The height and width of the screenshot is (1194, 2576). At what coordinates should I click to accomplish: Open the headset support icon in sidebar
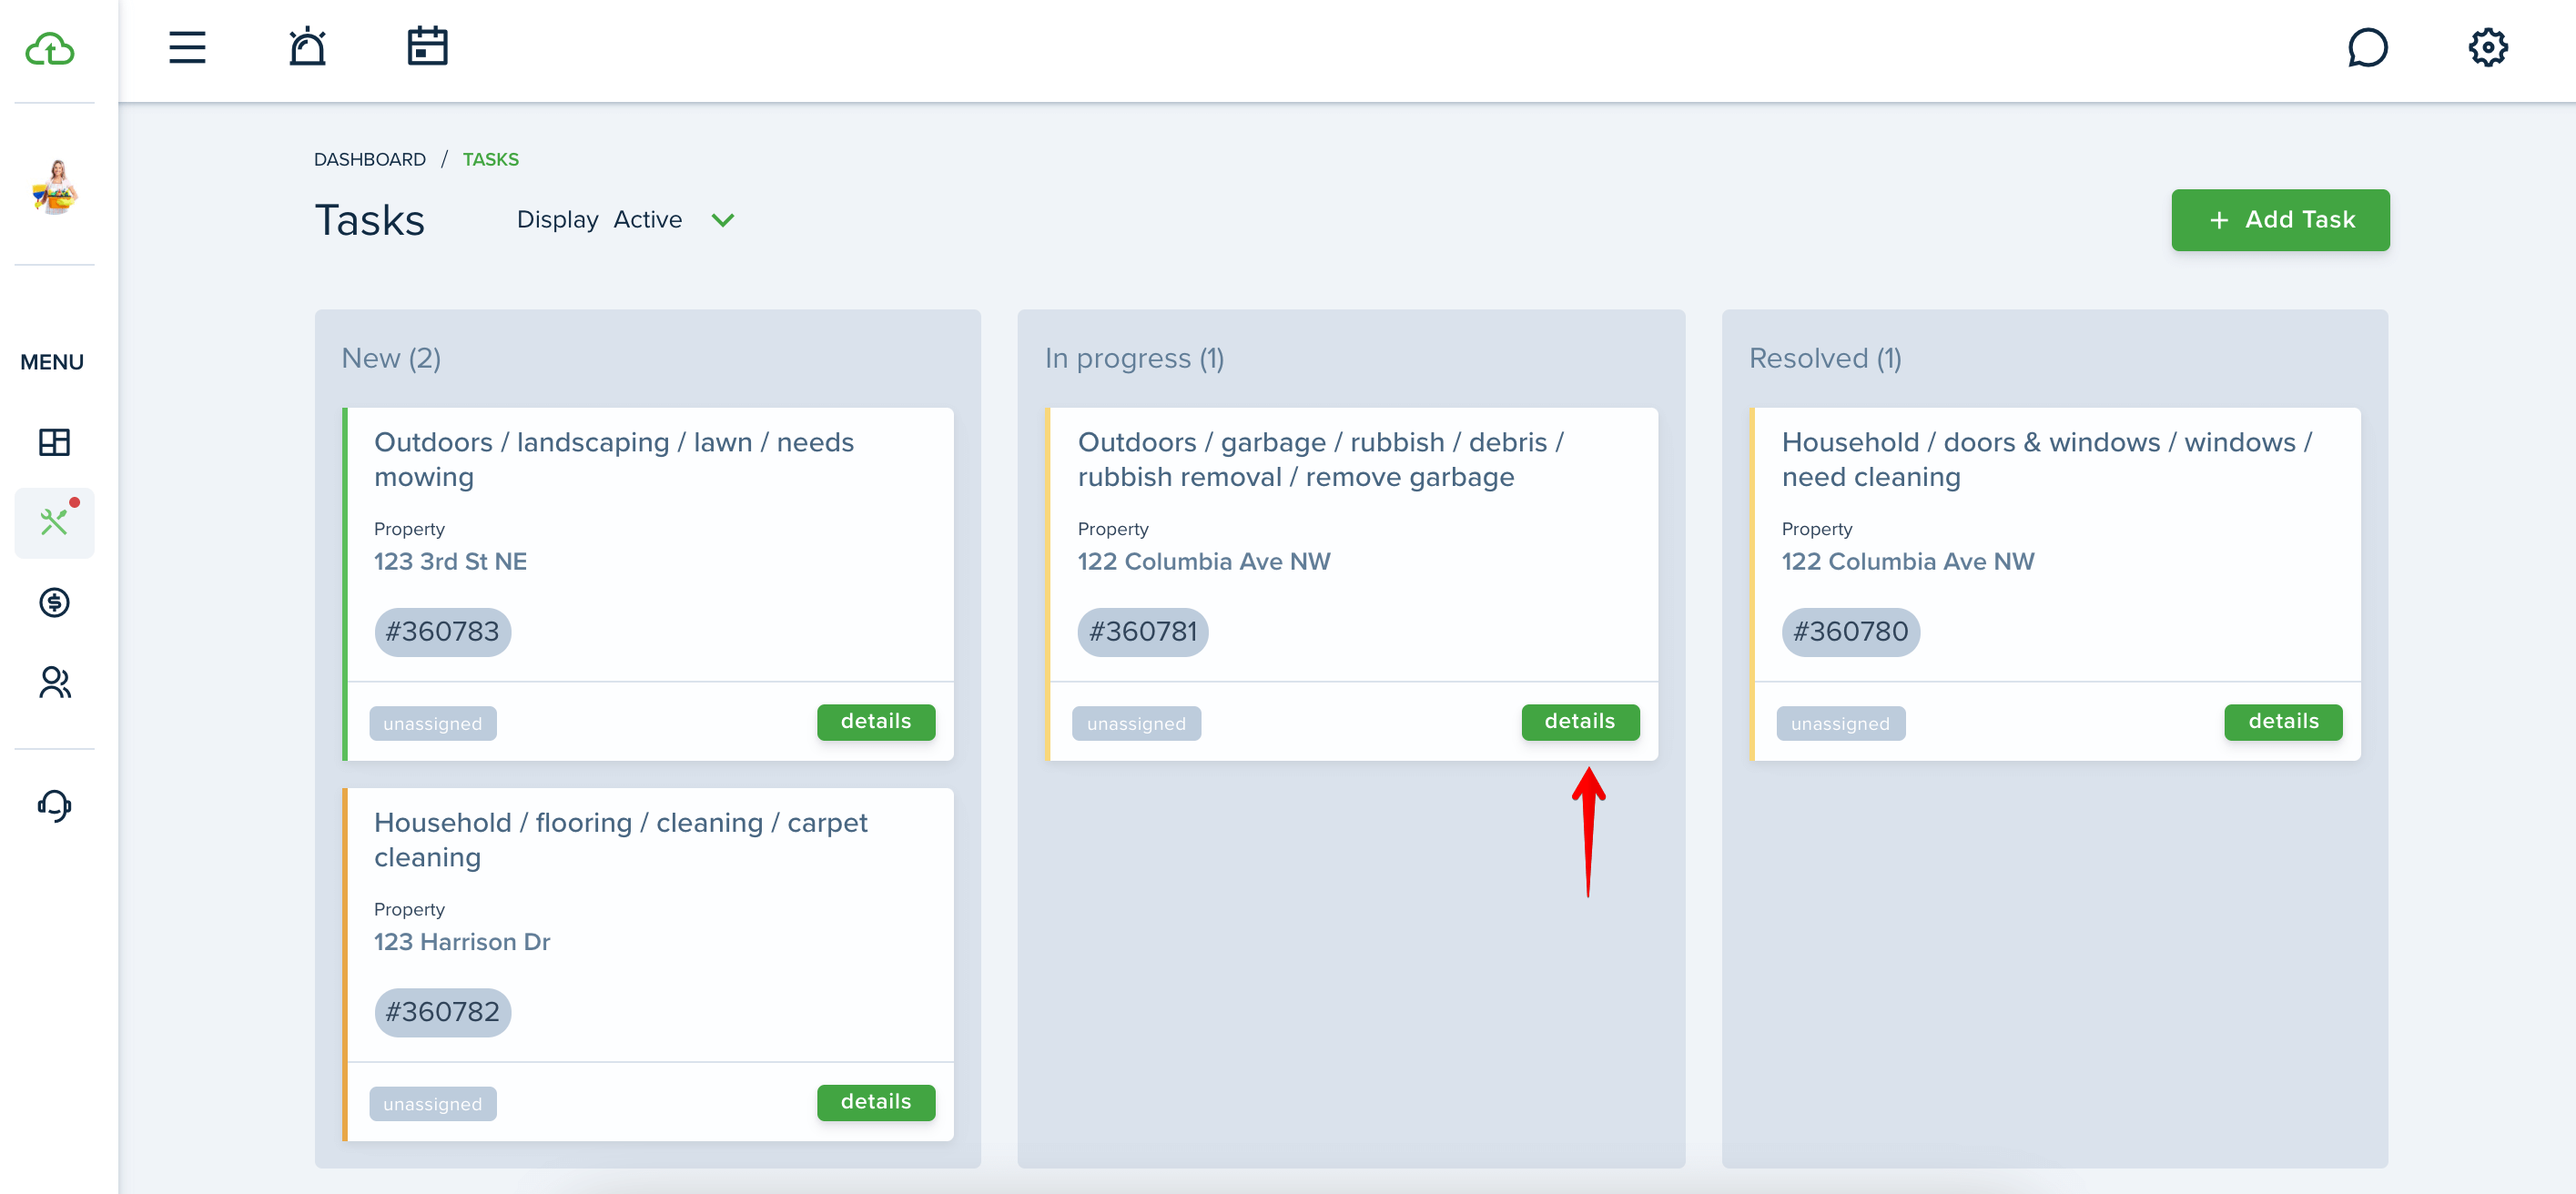click(x=54, y=805)
